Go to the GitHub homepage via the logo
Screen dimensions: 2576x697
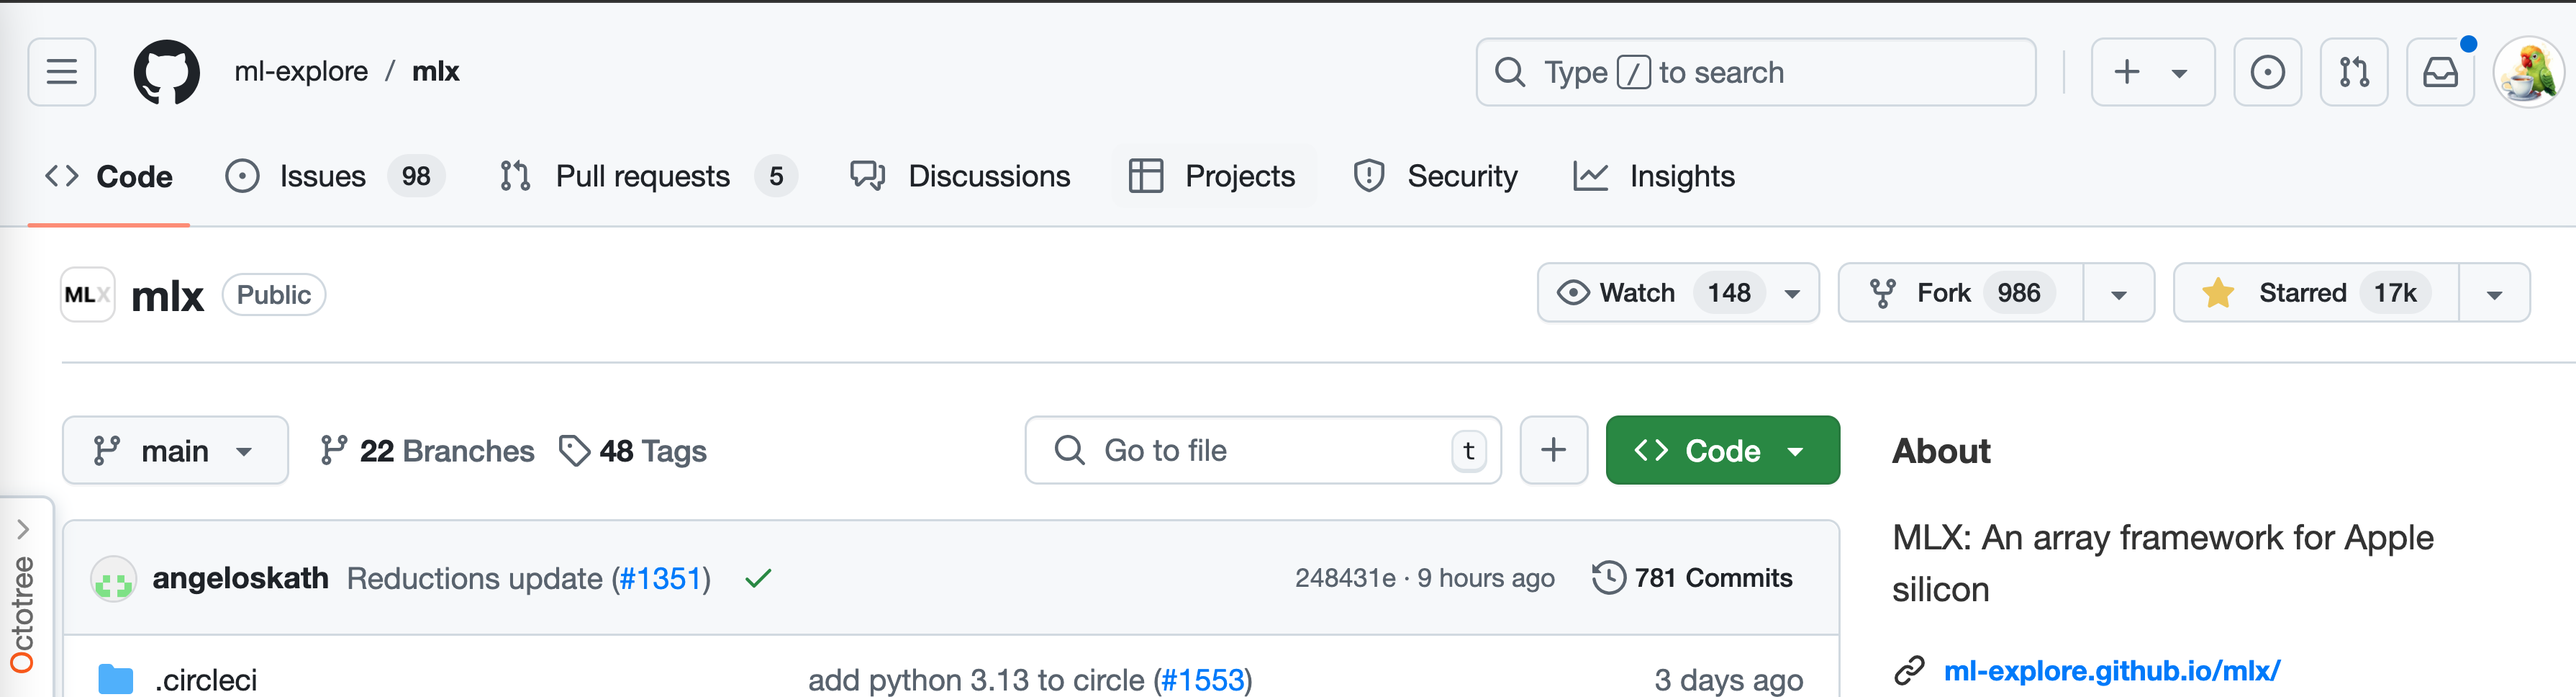tap(167, 72)
